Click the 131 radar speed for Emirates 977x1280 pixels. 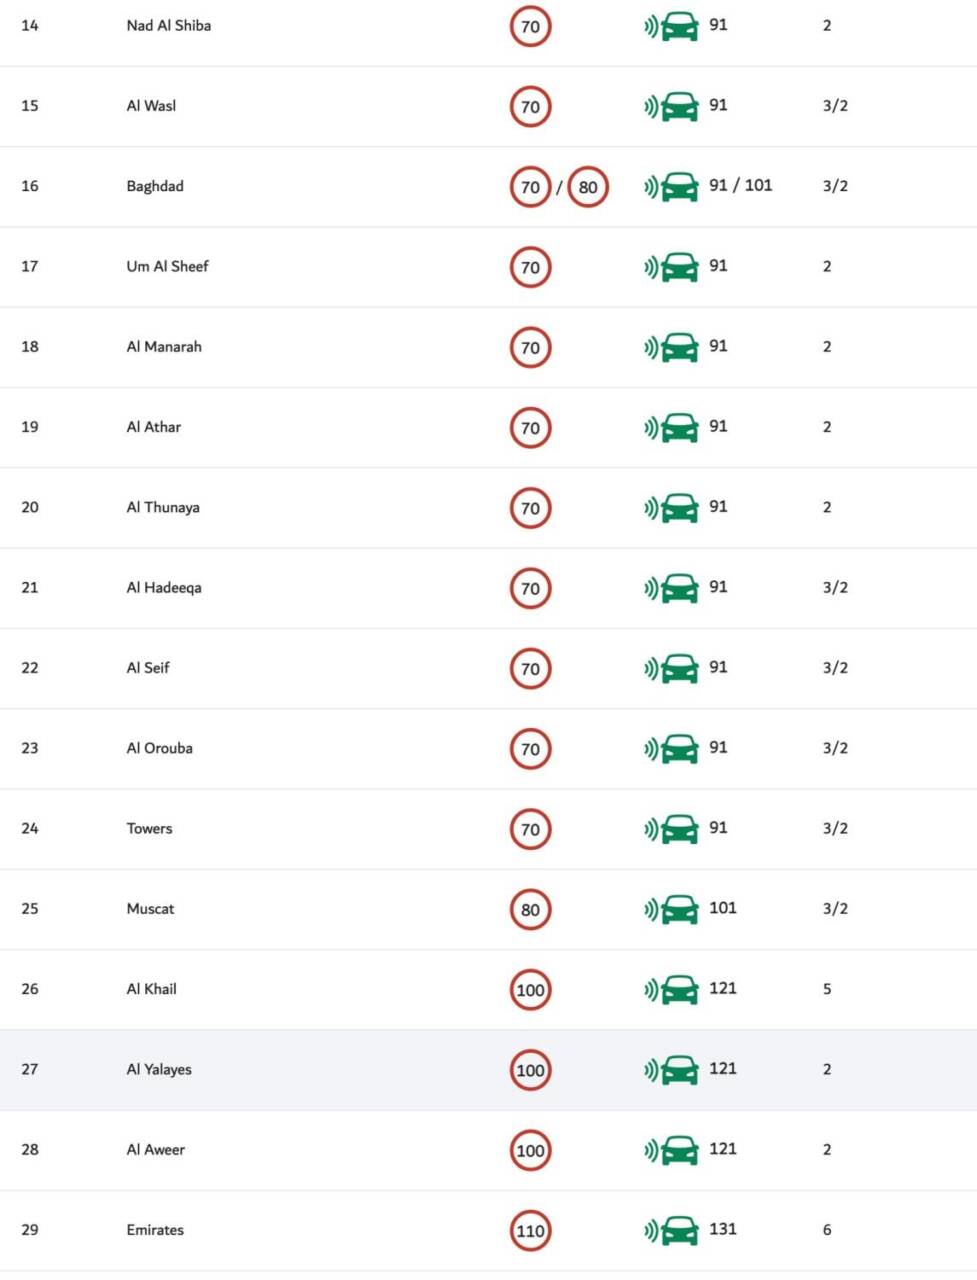pyautogui.click(x=723, y=1229)
